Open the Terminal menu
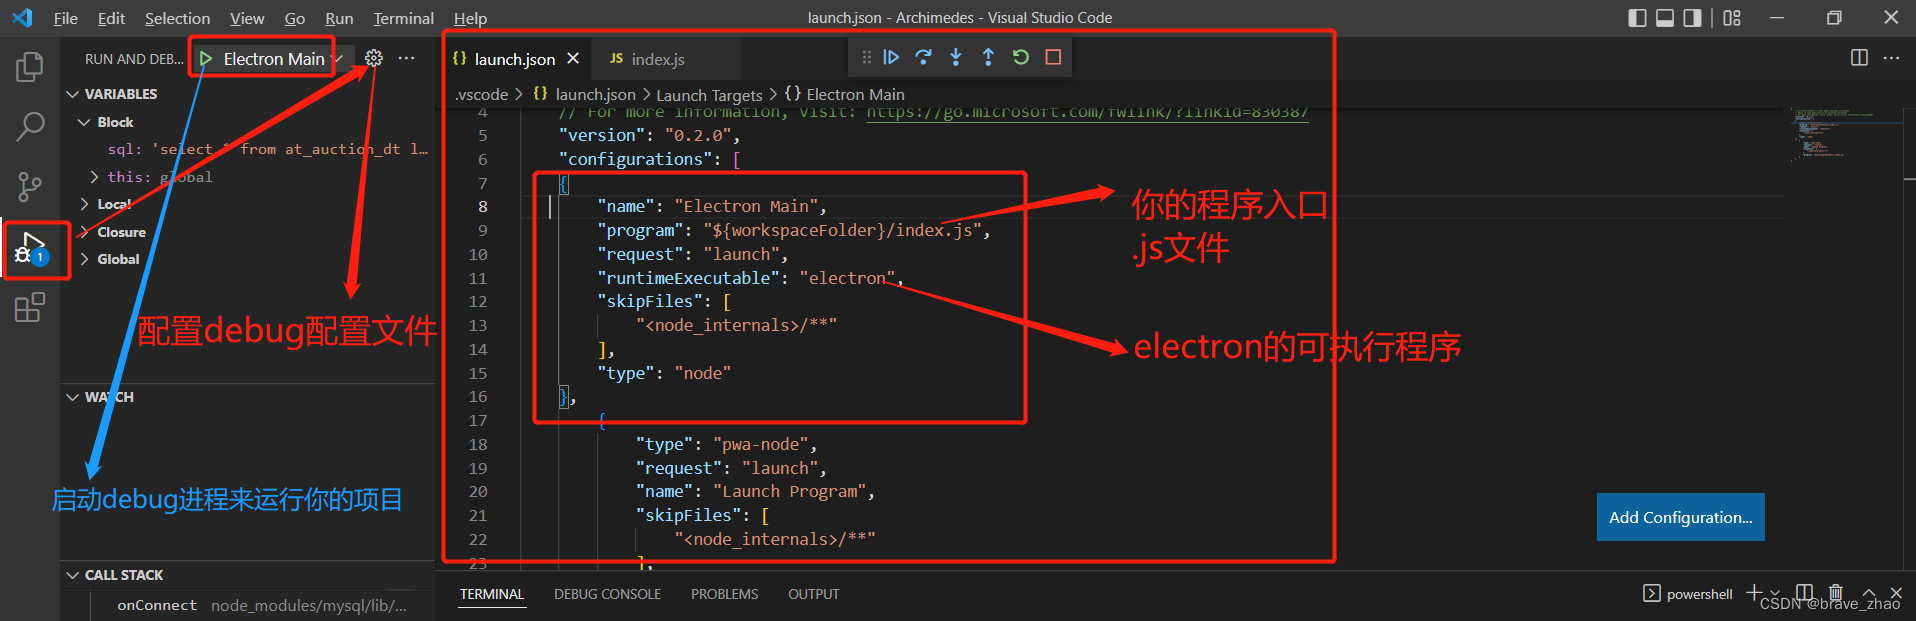The width and height of the screenshot is (1916, 621). coord(403,18)
